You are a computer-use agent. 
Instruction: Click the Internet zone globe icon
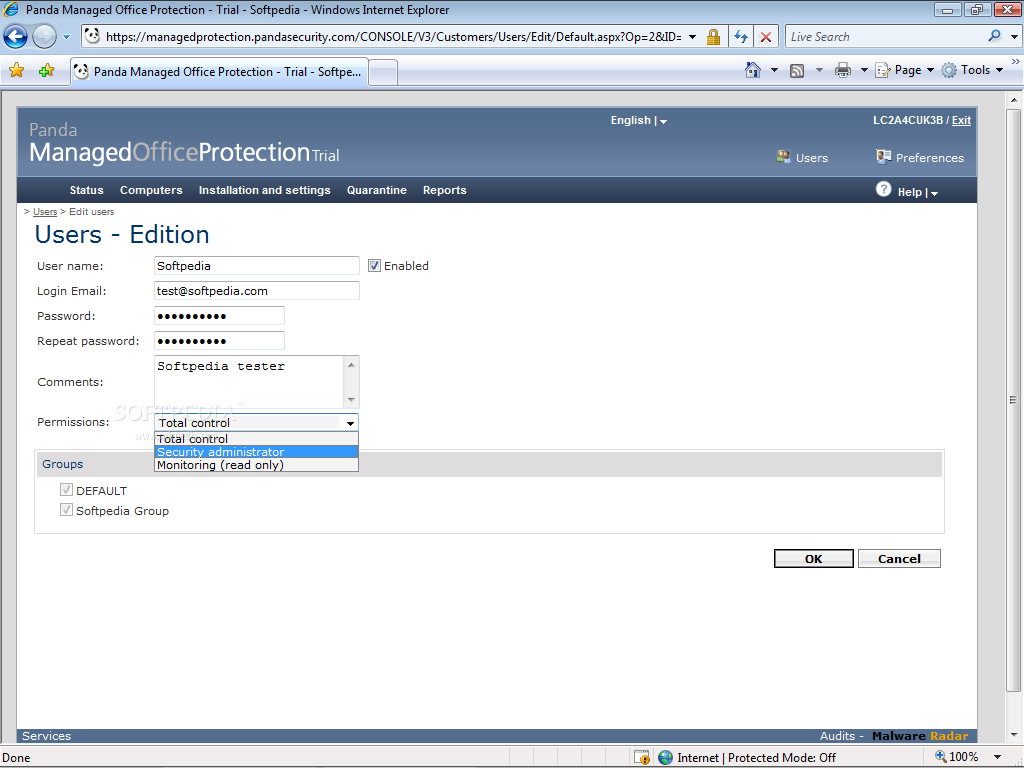point(665,758)
